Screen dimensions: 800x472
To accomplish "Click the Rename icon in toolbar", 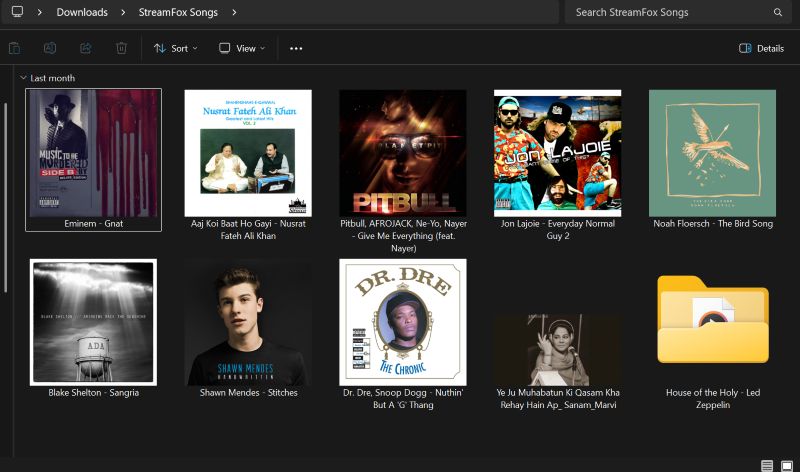I will [50, 48].
